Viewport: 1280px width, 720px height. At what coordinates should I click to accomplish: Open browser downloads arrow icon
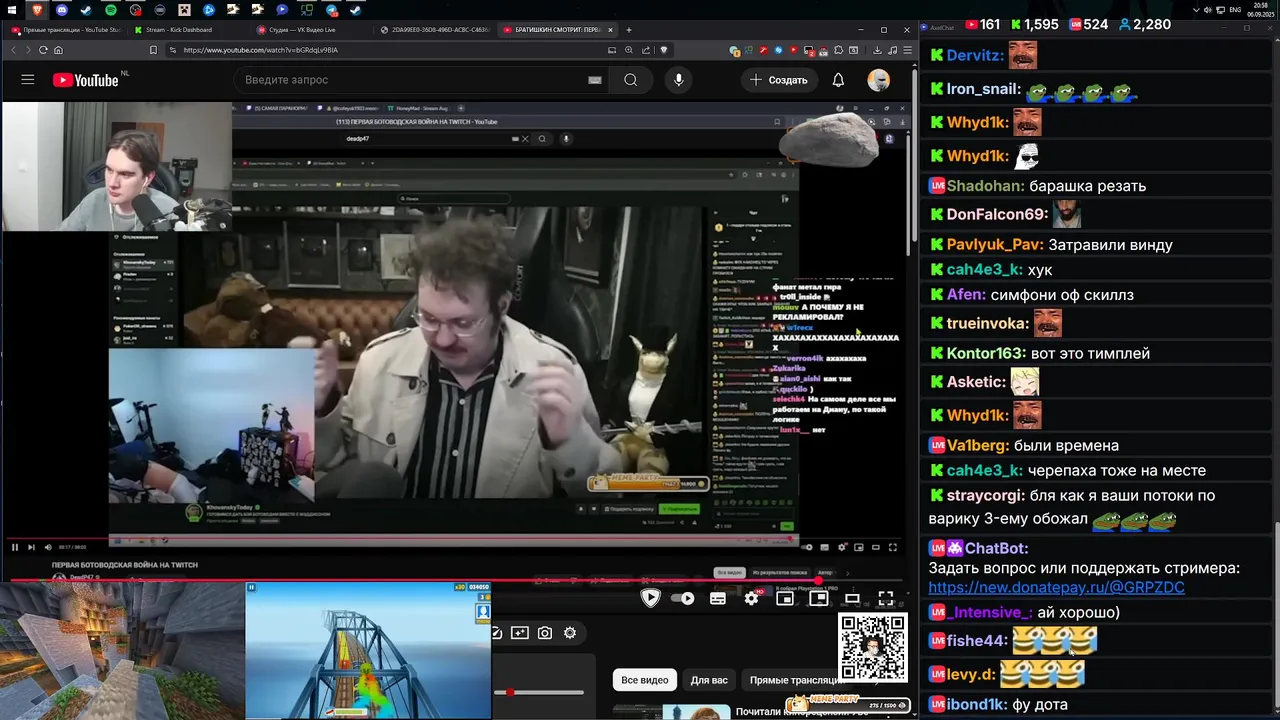point(877,50)
